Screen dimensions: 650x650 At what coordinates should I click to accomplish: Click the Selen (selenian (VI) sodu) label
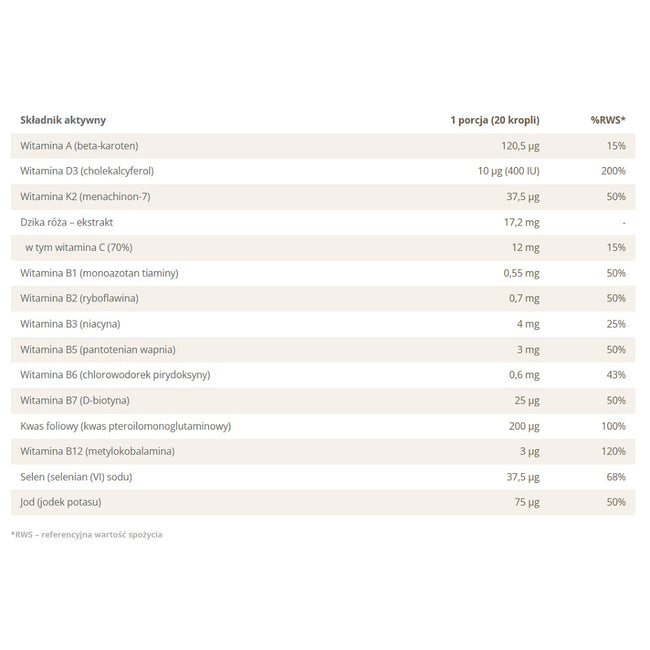[76, 477]
